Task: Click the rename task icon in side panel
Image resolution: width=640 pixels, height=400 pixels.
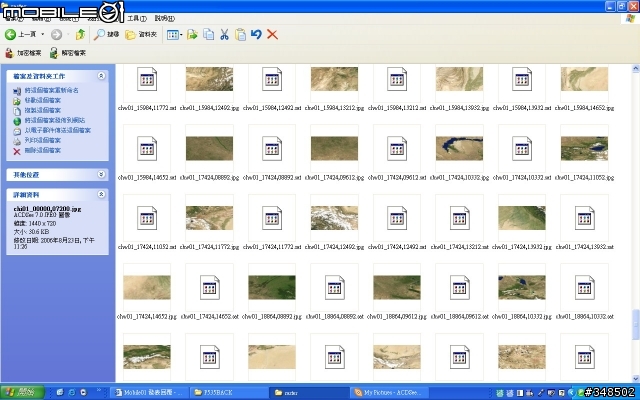Action: [x=17, y=91]
